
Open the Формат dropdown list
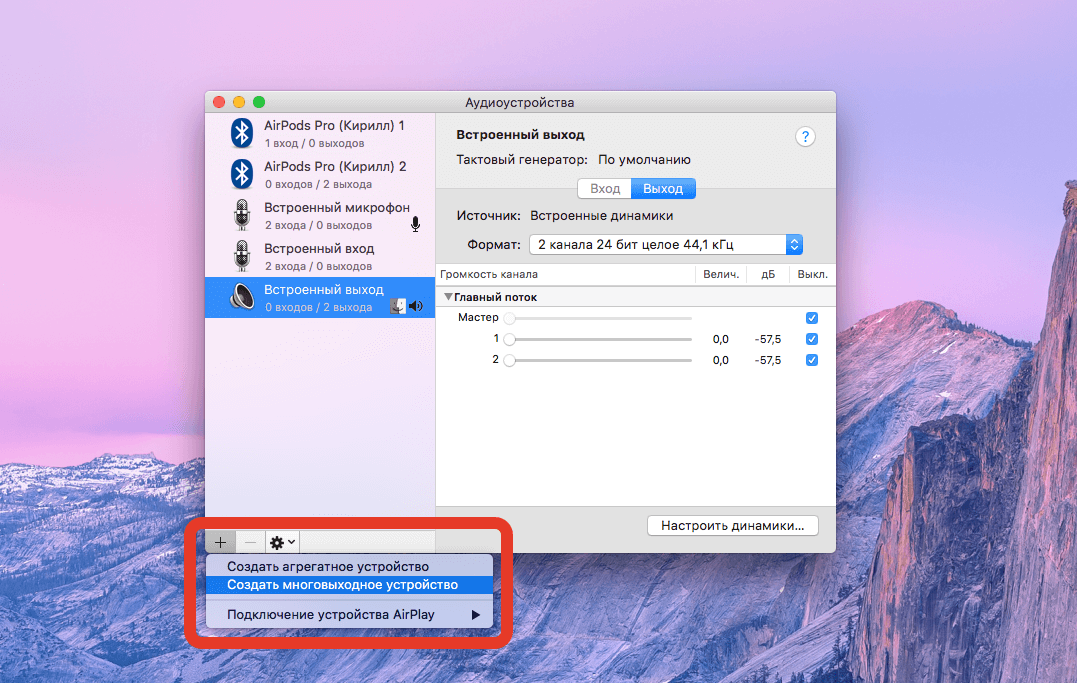click(666, 244)
